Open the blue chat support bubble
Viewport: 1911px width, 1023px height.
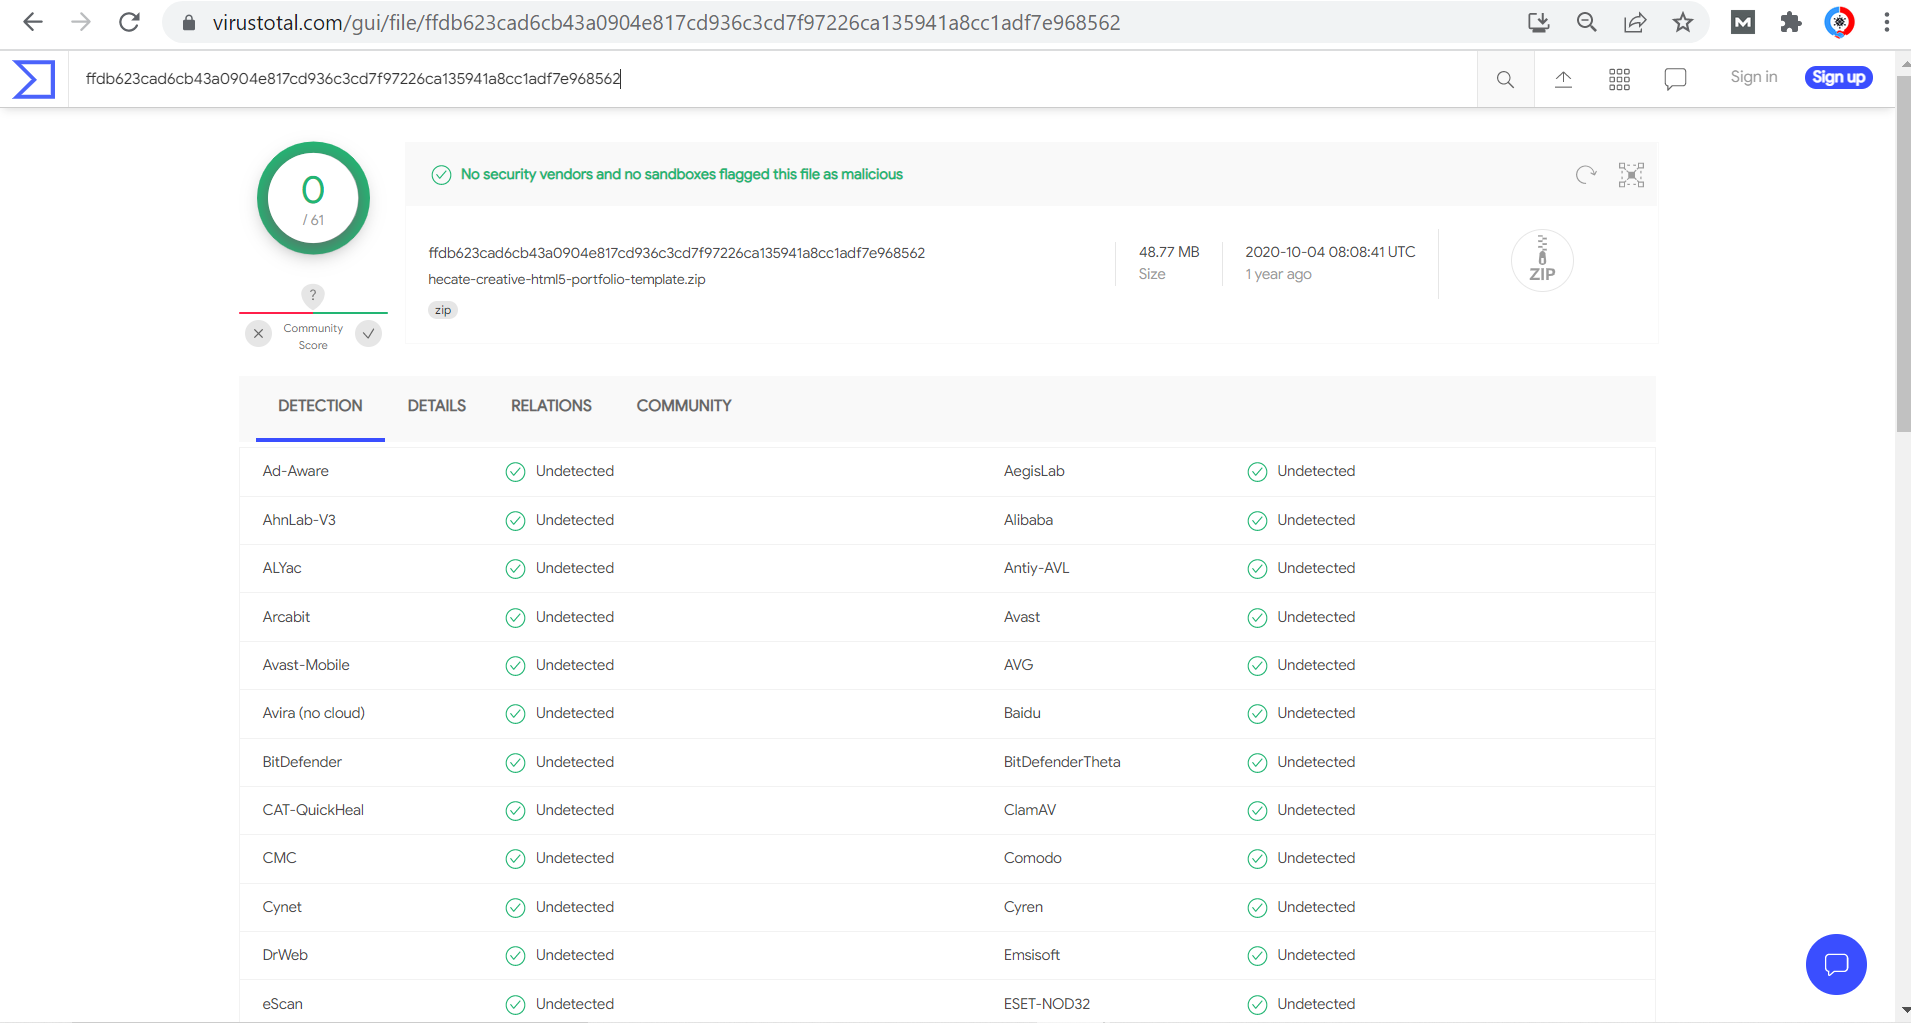tap(1836, 964)
